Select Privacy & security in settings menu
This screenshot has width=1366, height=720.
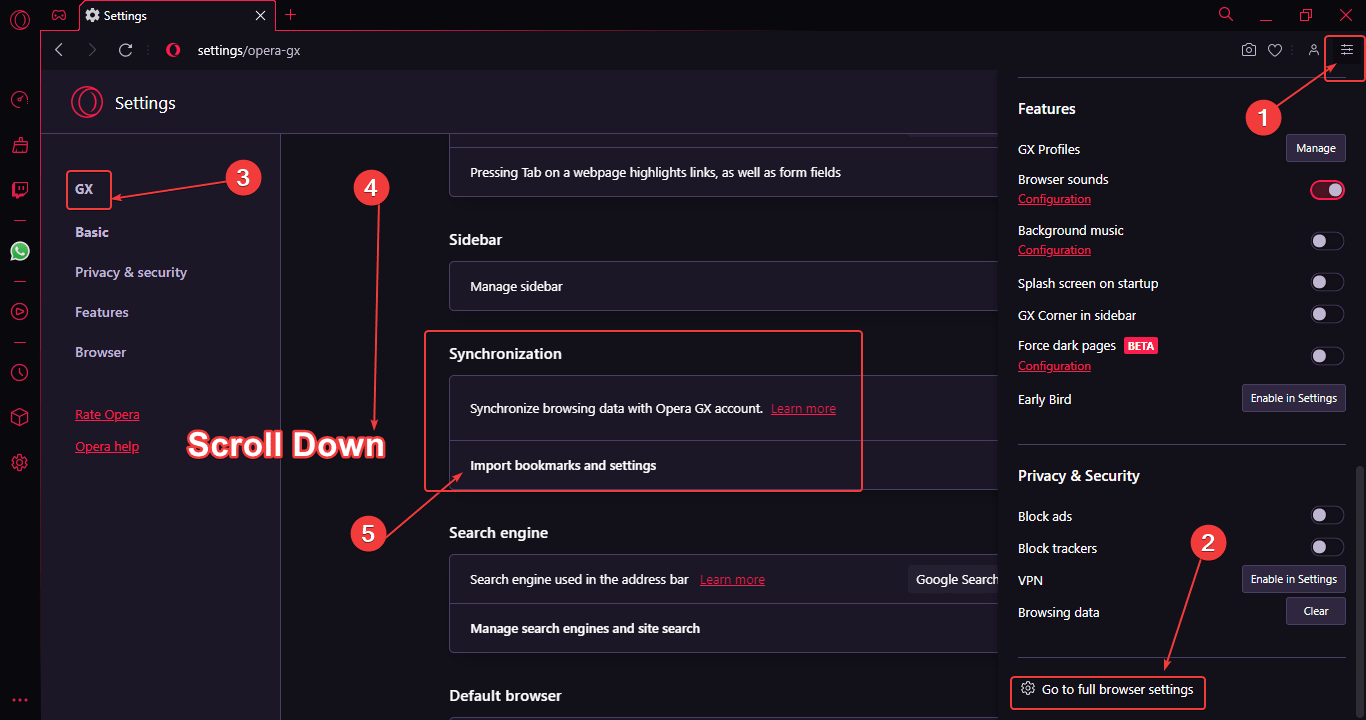(x=131, y=272)
